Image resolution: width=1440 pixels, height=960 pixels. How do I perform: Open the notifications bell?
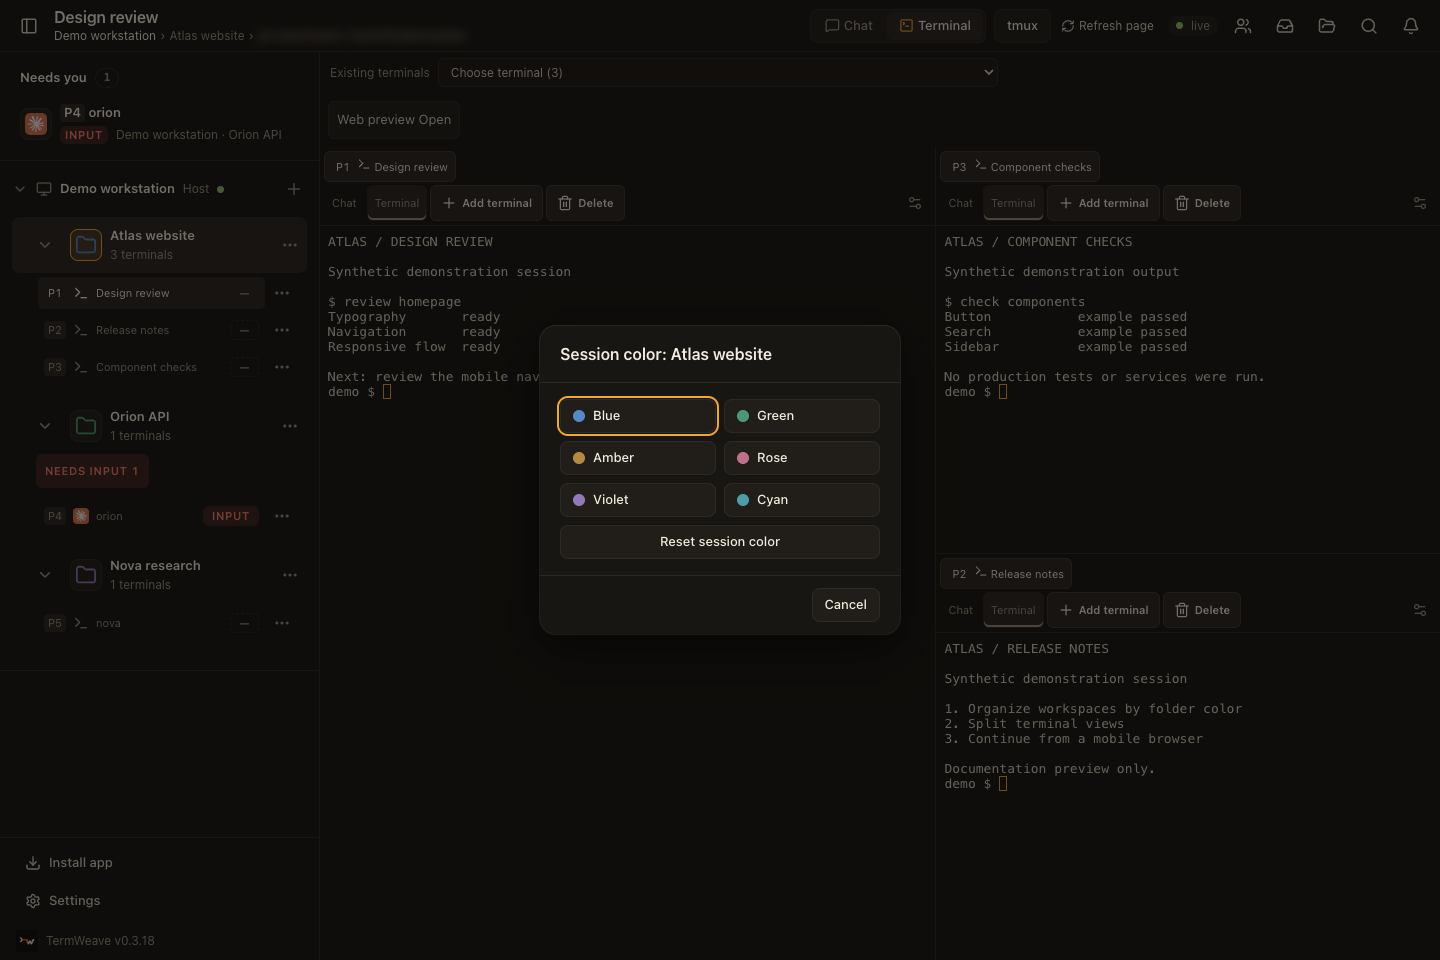point(1411,26)
